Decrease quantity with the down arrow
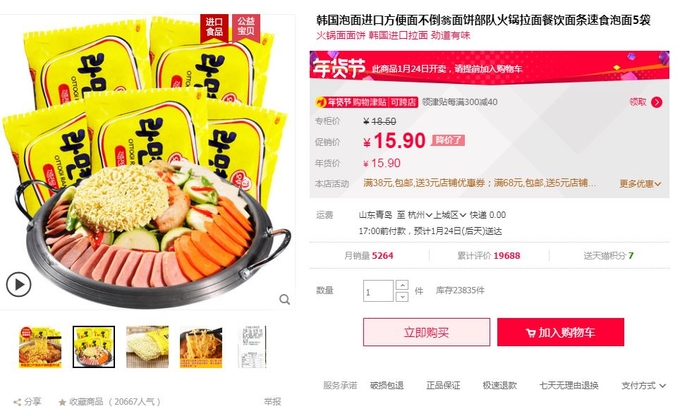Image resolution: width=680 pixels, height=416 pixels. tap(402, 296)
